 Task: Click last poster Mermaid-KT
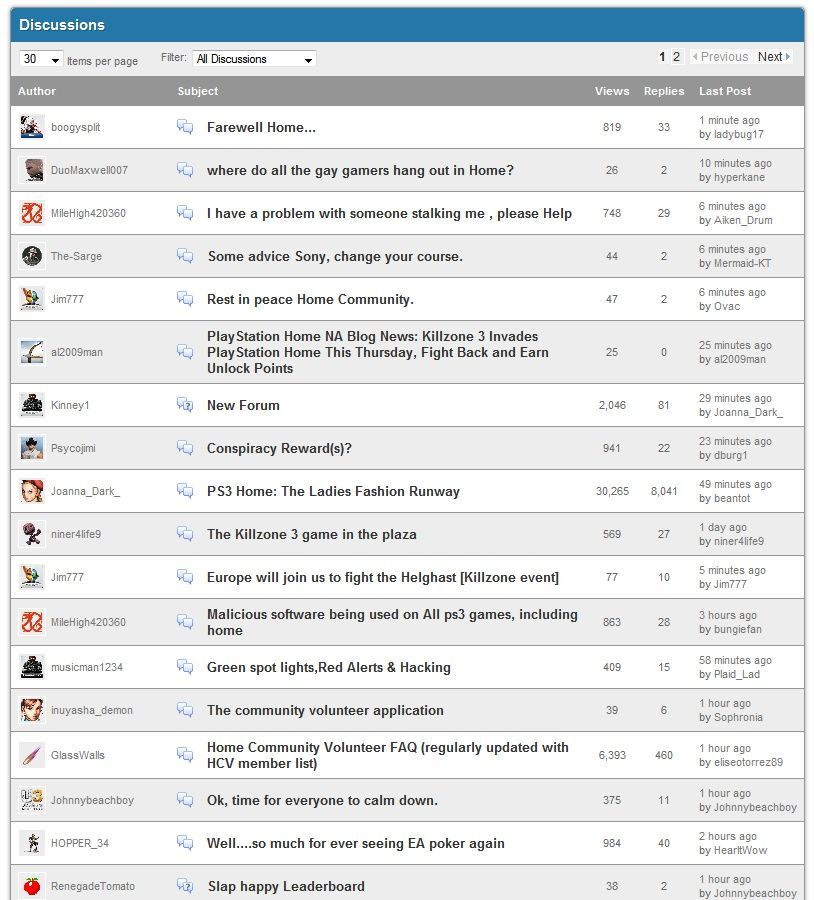(x=742, y=263)
